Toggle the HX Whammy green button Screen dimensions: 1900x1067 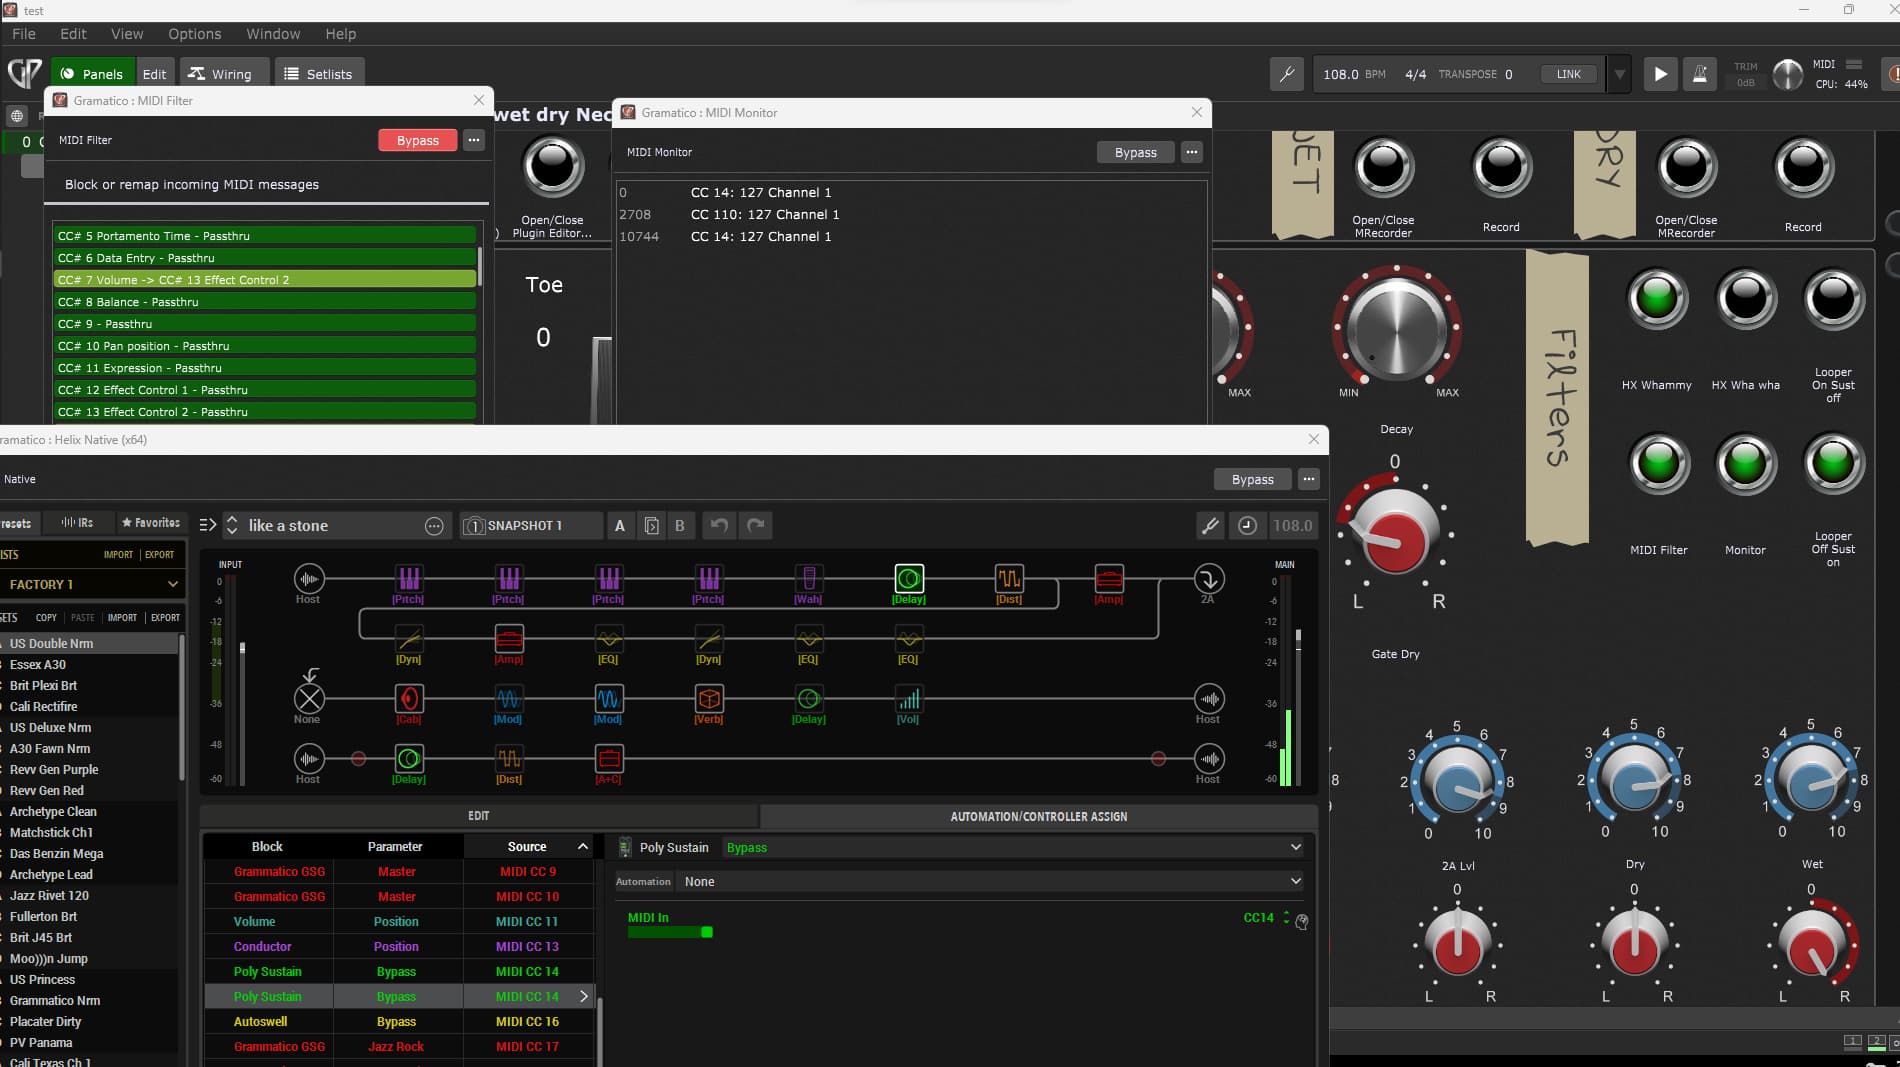click(1657, 300)
